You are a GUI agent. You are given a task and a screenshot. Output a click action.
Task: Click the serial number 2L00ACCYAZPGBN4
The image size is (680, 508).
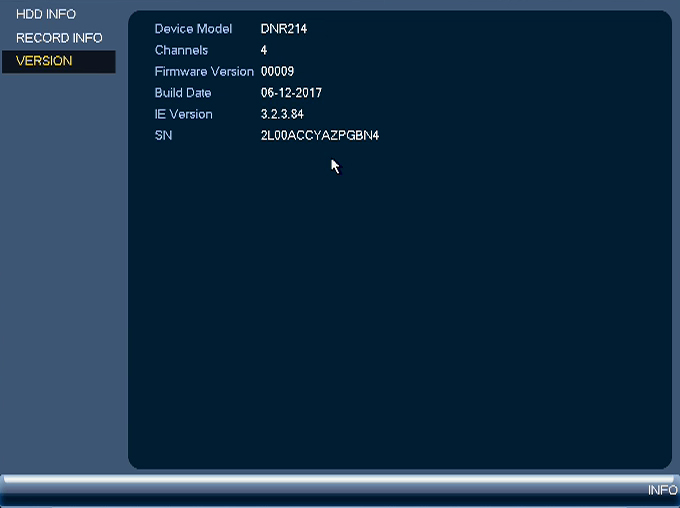pyautogui.click(x=320, y=135)
